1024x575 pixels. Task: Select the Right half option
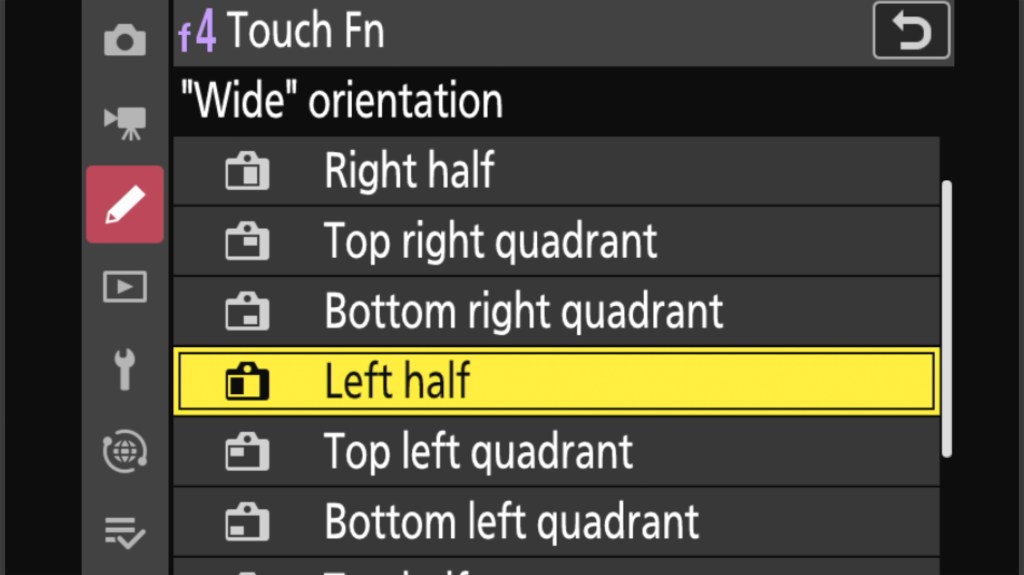(x=408, y=171)
